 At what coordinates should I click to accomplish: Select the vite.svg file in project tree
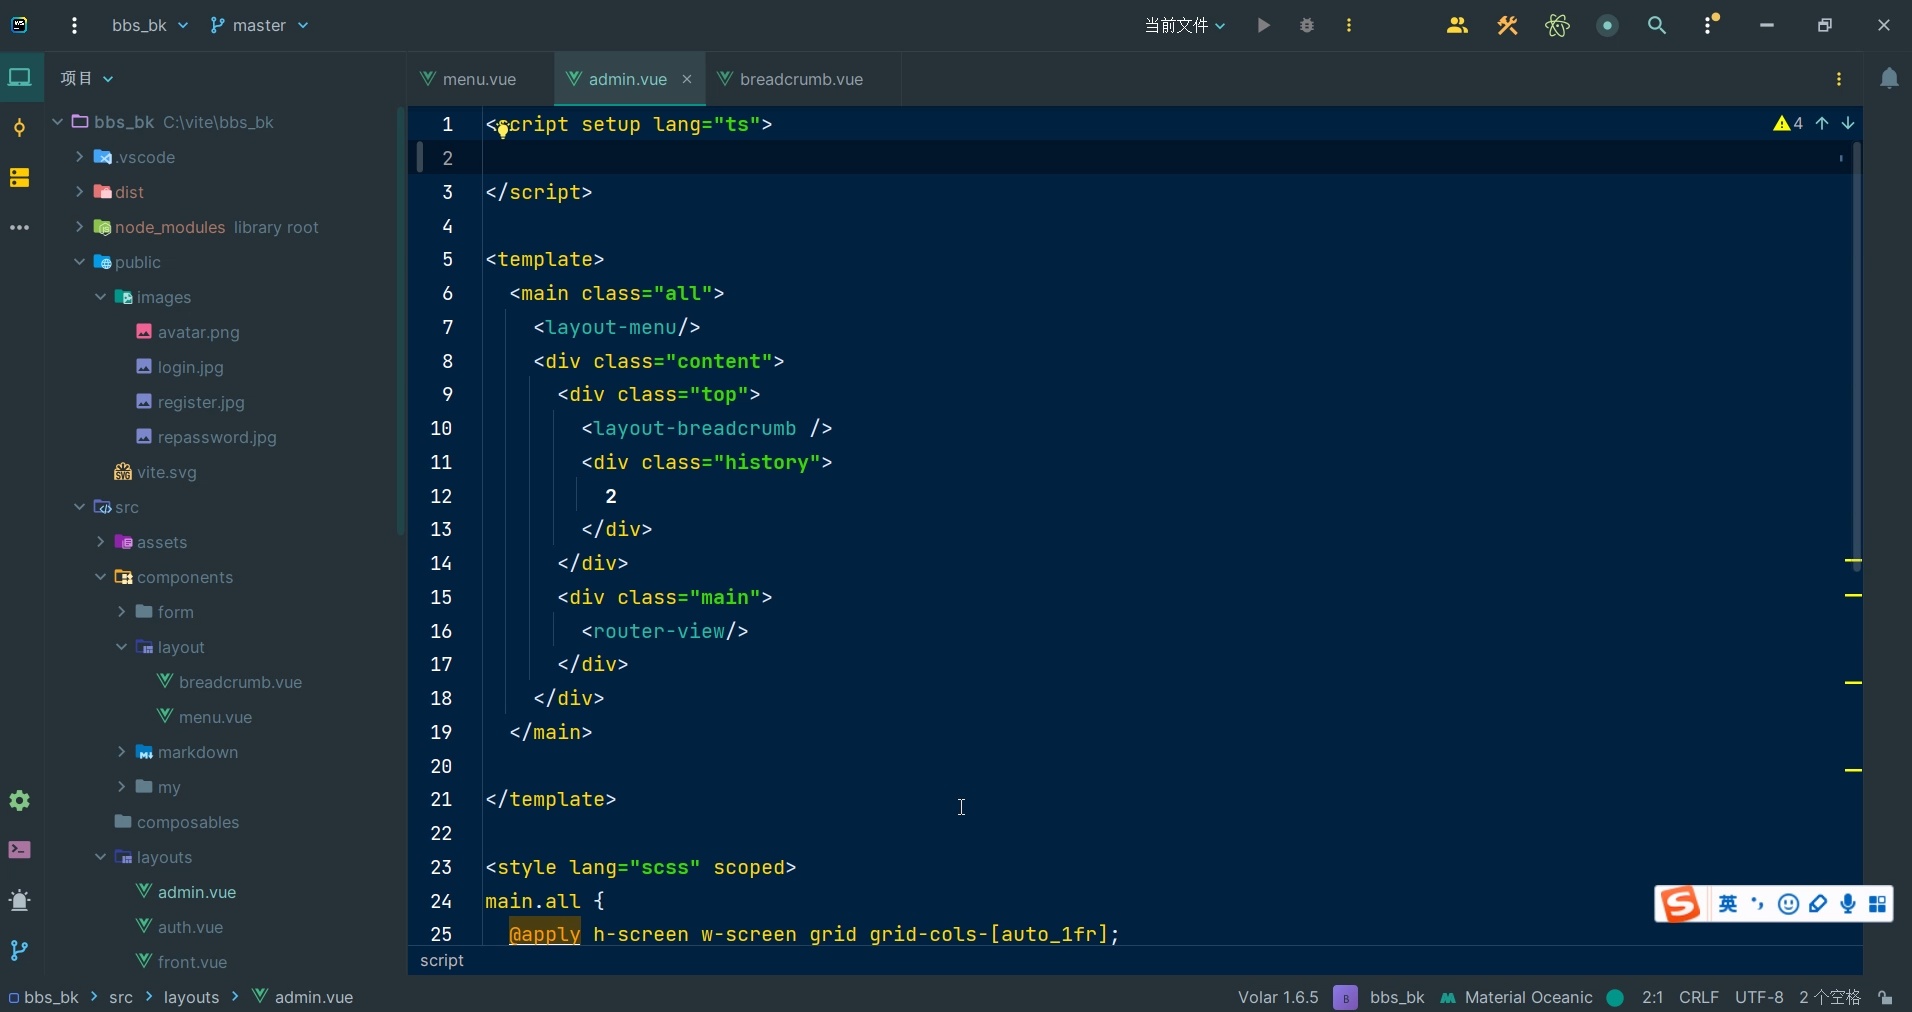(166, 474)
